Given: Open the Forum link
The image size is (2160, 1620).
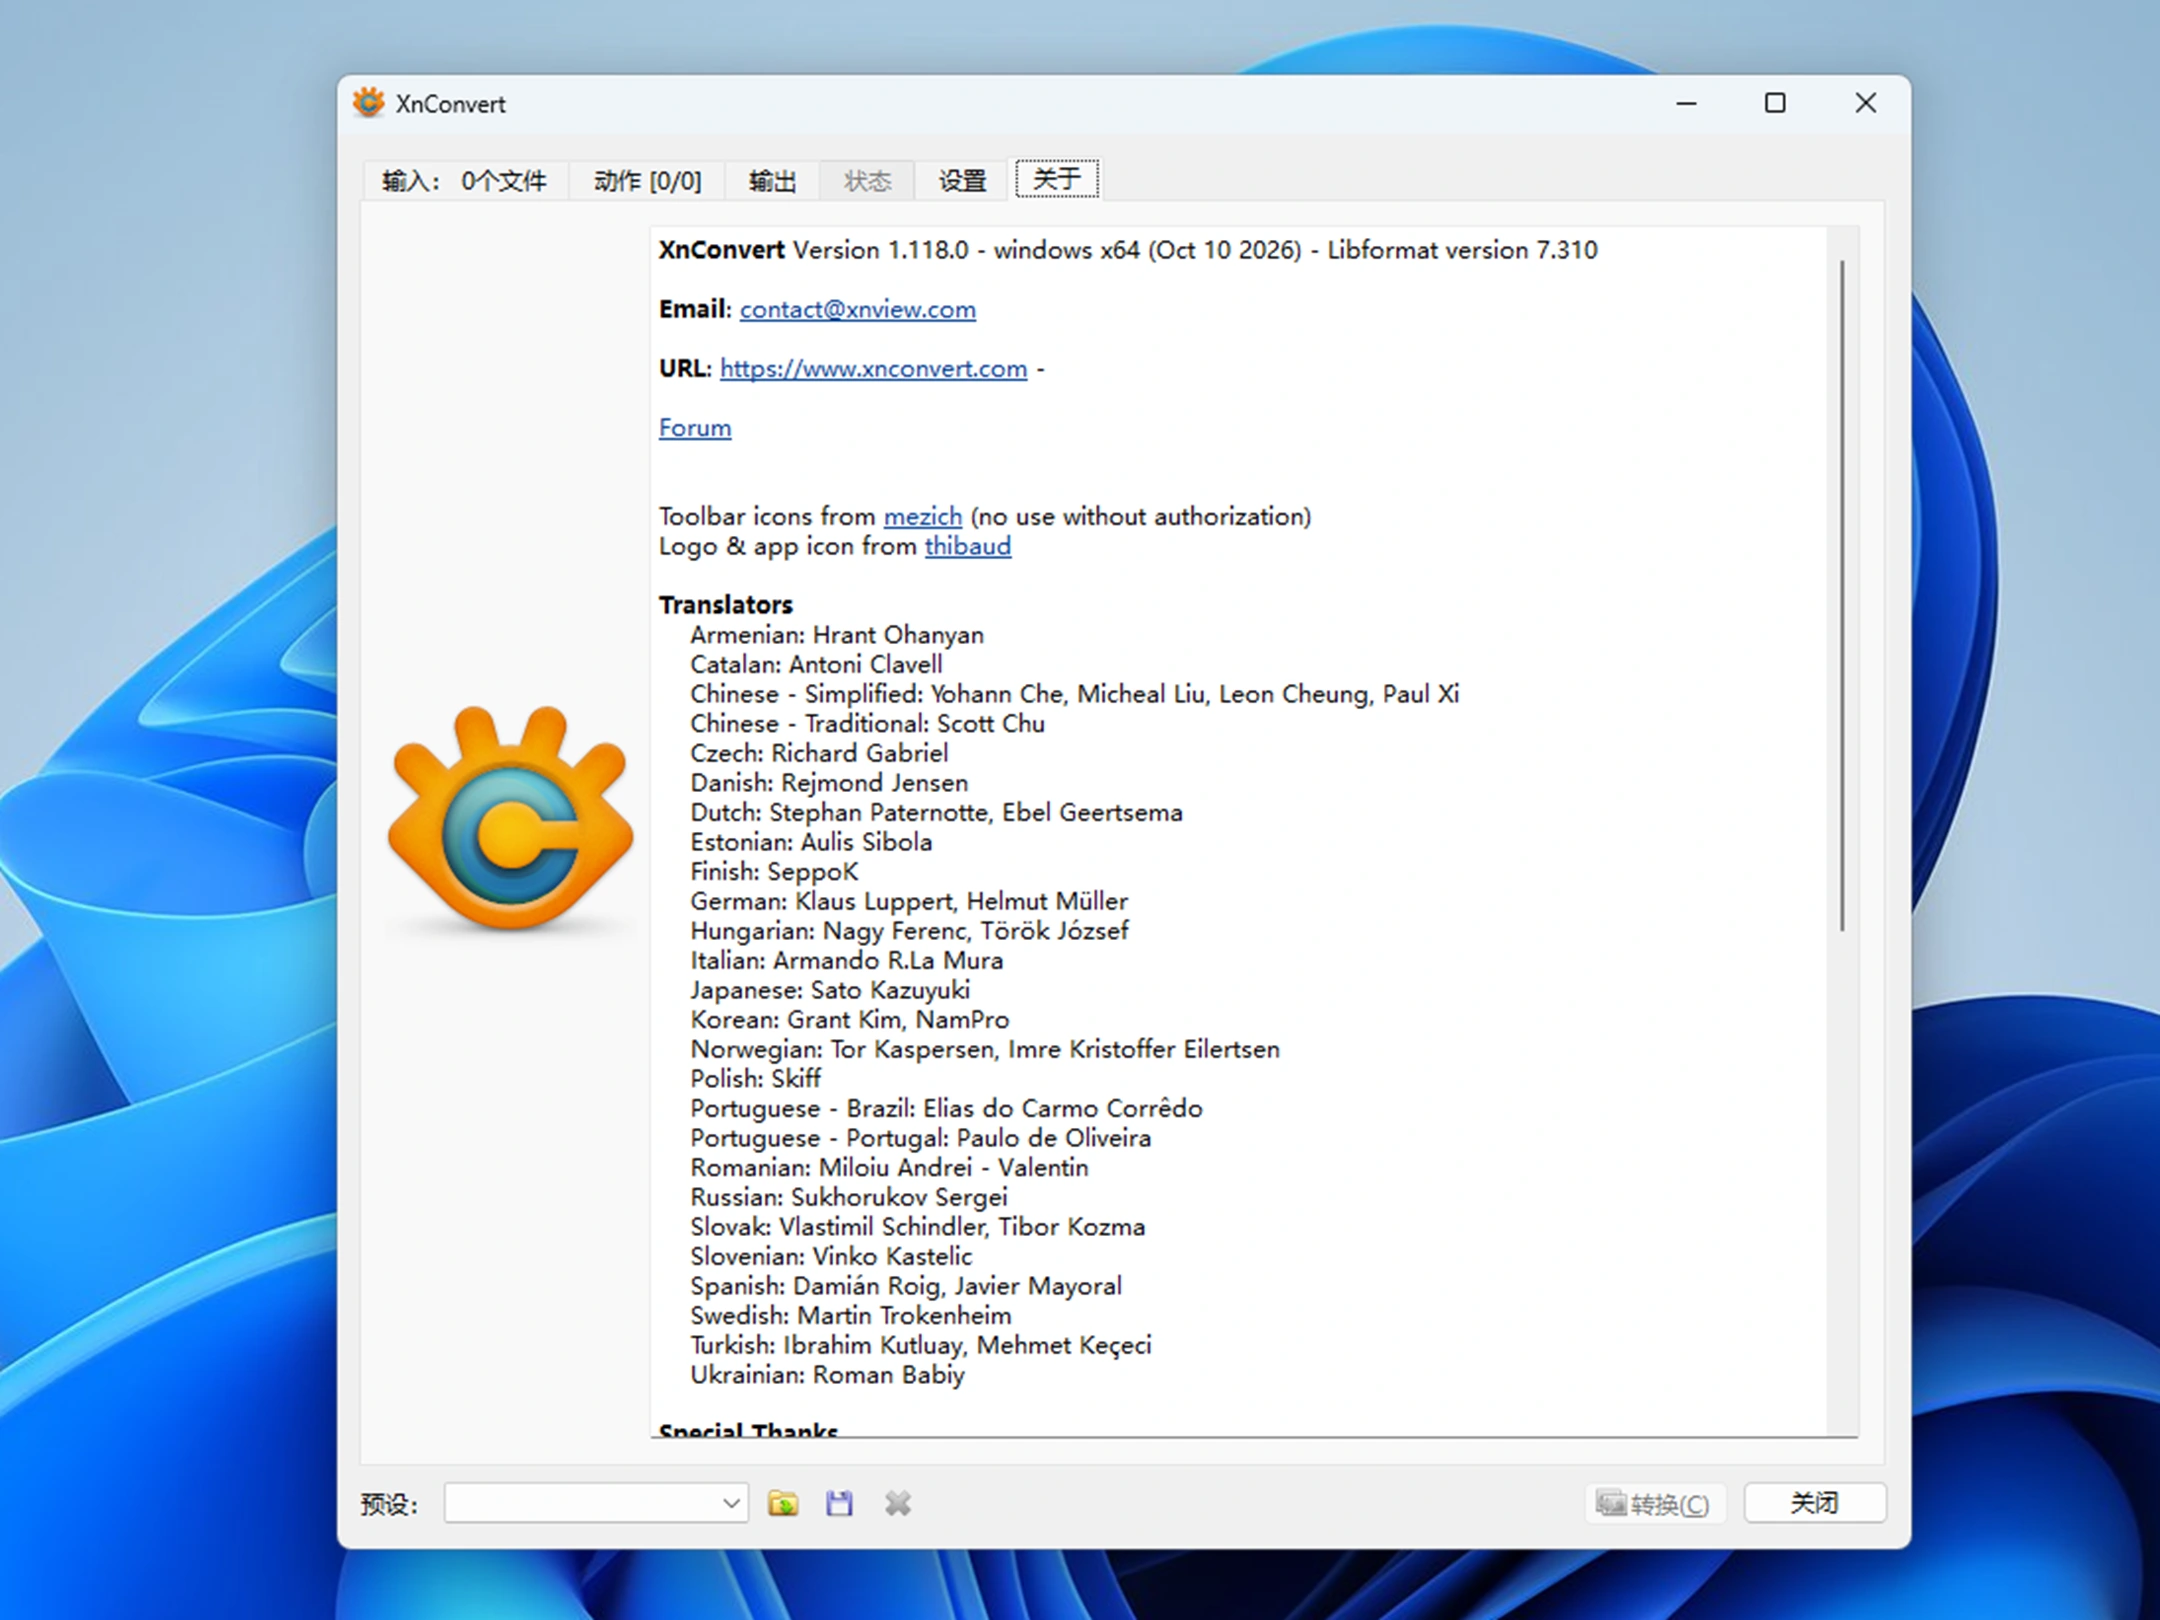Looking at the screenshot, I should (x=695, y=428).
